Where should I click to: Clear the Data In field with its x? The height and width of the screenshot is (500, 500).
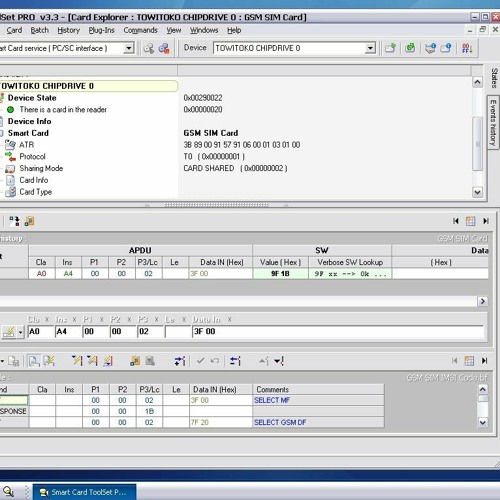point(229,320)
